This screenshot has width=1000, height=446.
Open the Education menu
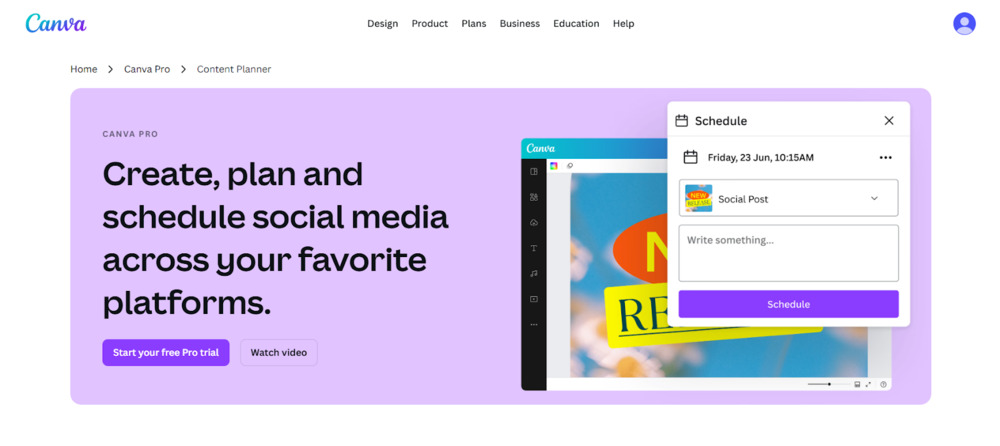577,24
